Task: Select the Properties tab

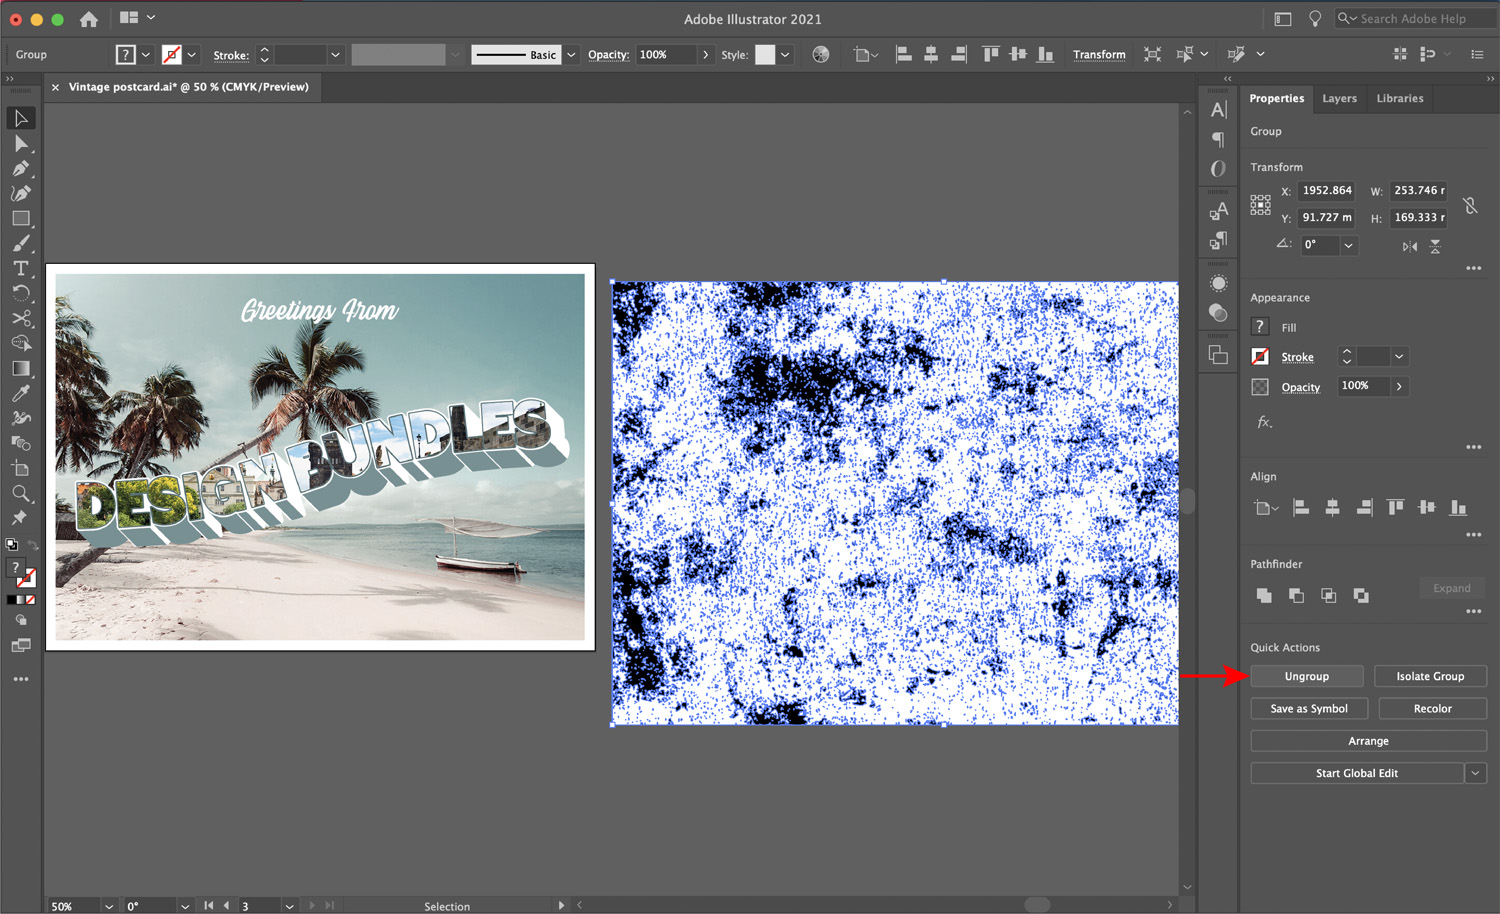Action: coord(1276,98)
